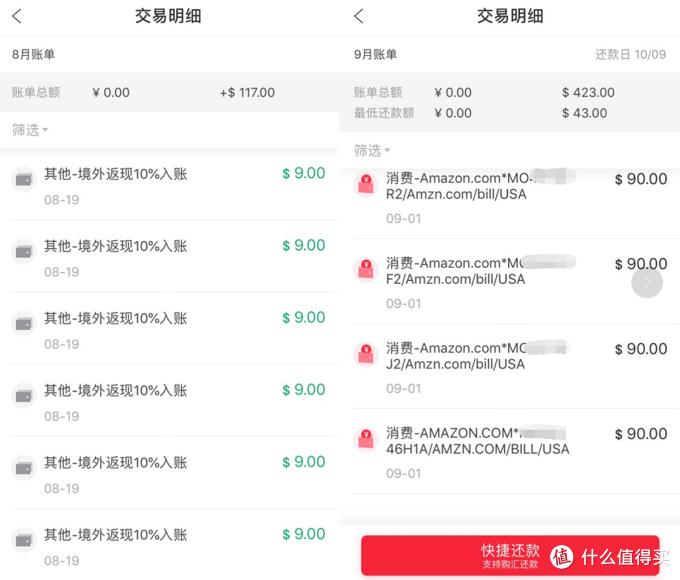Screen dimensions: 680x580
Task: Select the +$ 117.00 bill total in 8月账单
Action: [x=247, y=92]
